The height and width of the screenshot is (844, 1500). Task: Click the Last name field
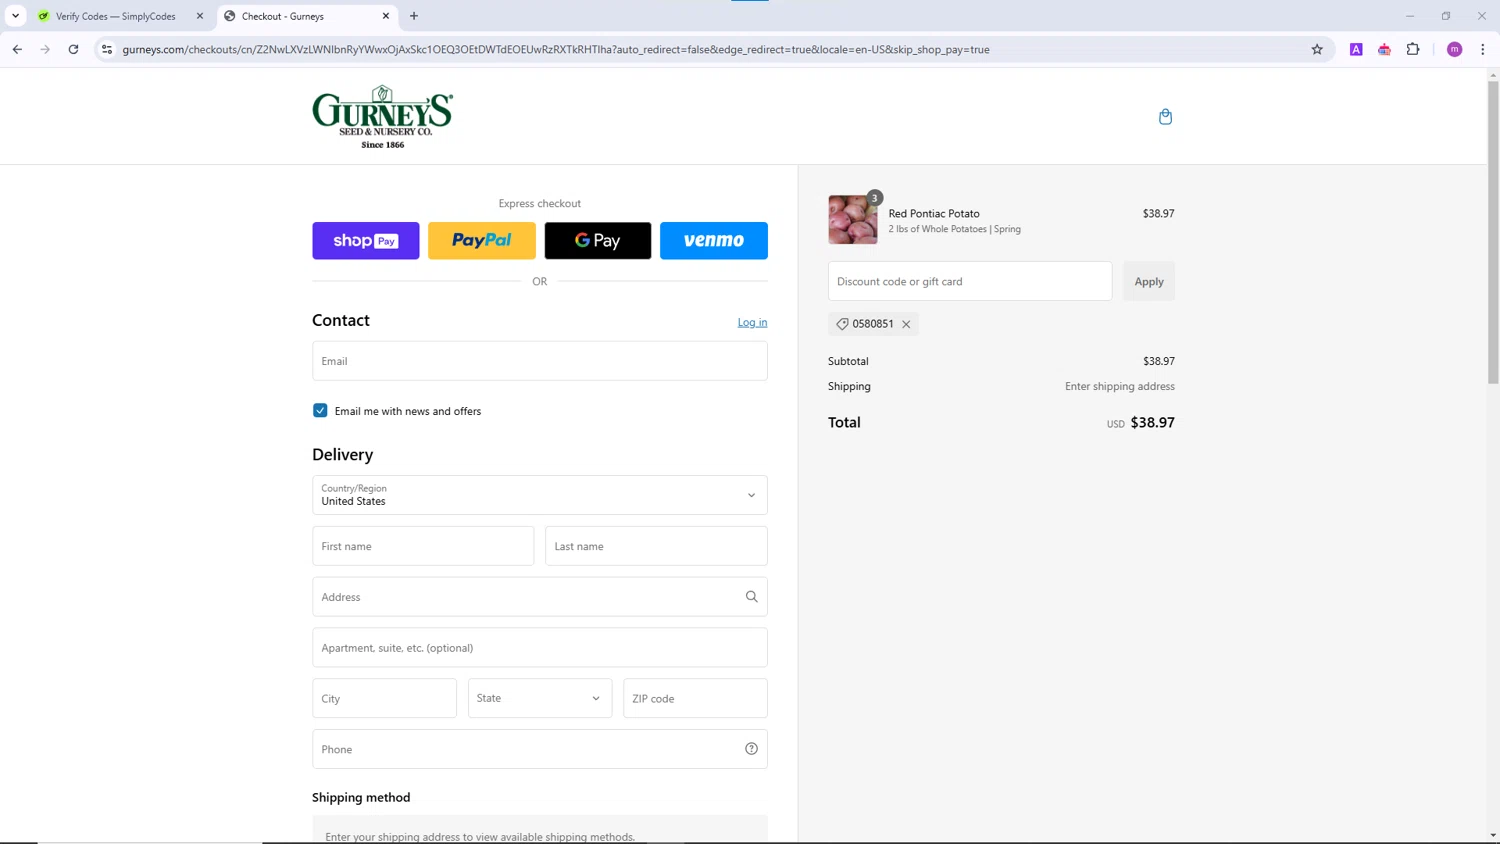(656, 546)
